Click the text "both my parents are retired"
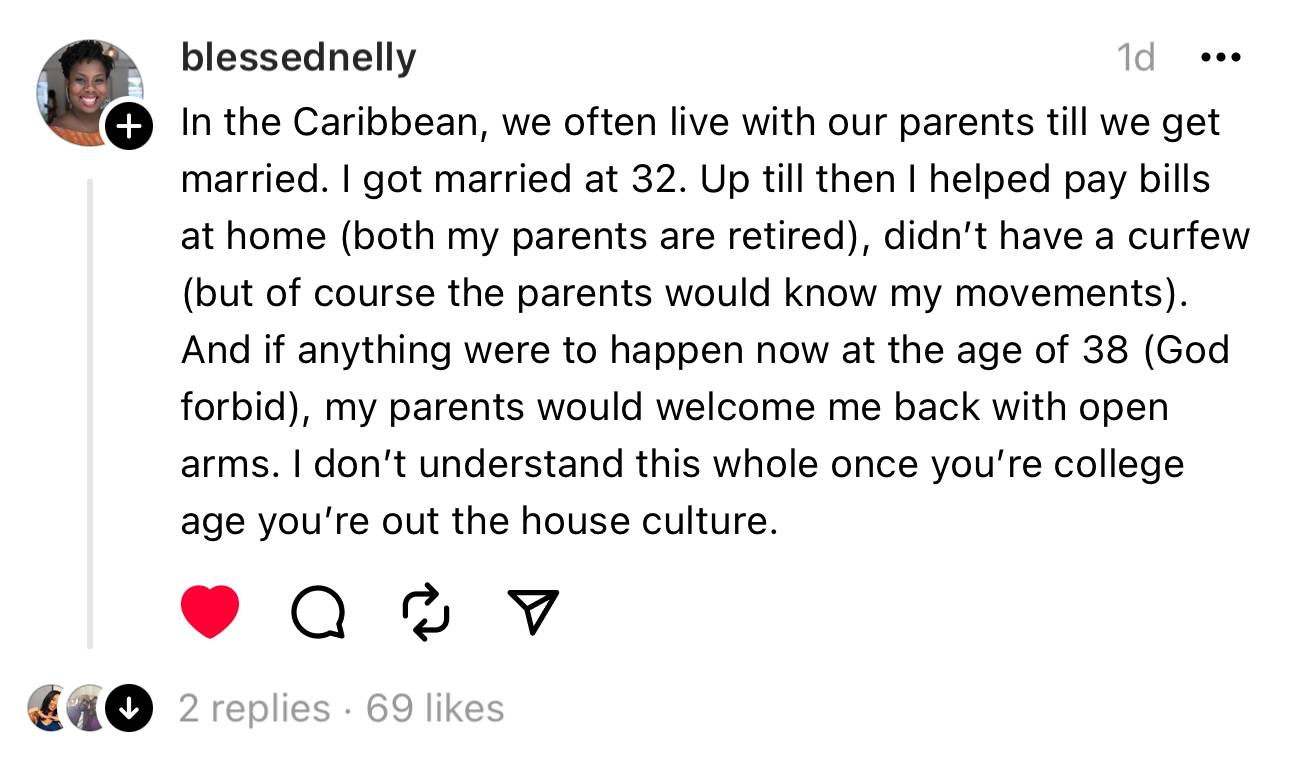Image resolution: width=1290 pixels, height=781 pixels. coord(598,237)
